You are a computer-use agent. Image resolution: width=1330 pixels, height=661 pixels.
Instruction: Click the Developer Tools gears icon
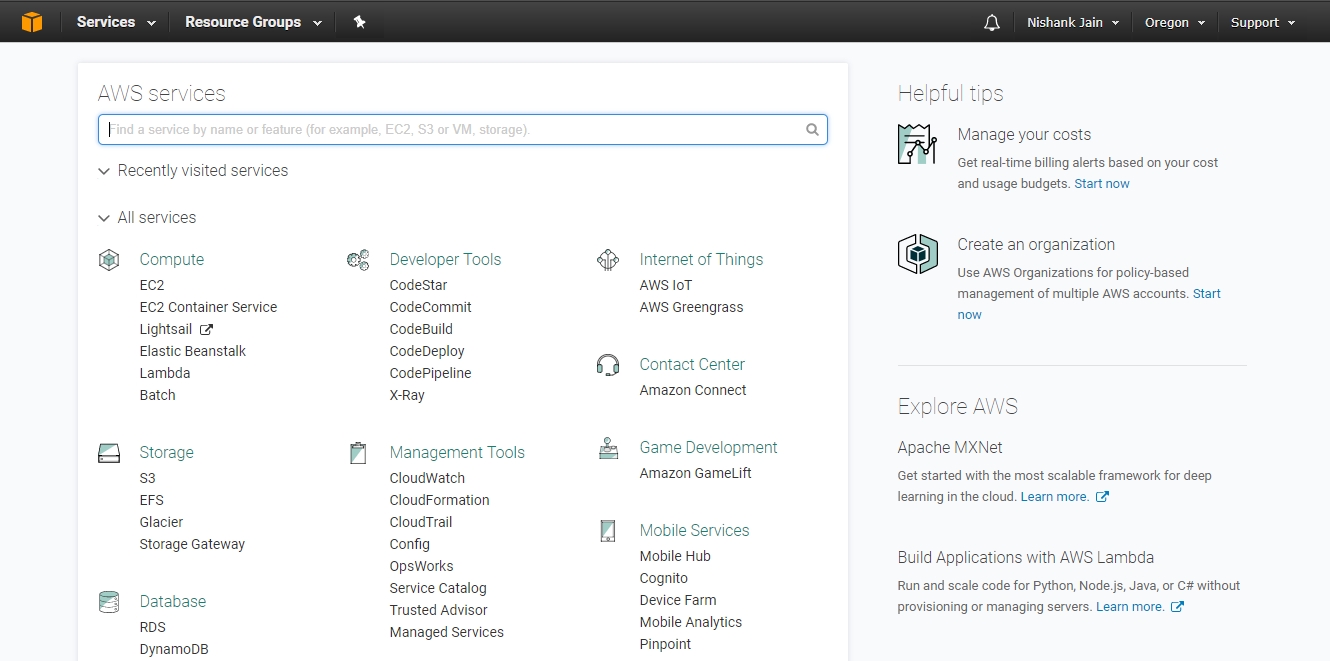[x=358, y=260]
